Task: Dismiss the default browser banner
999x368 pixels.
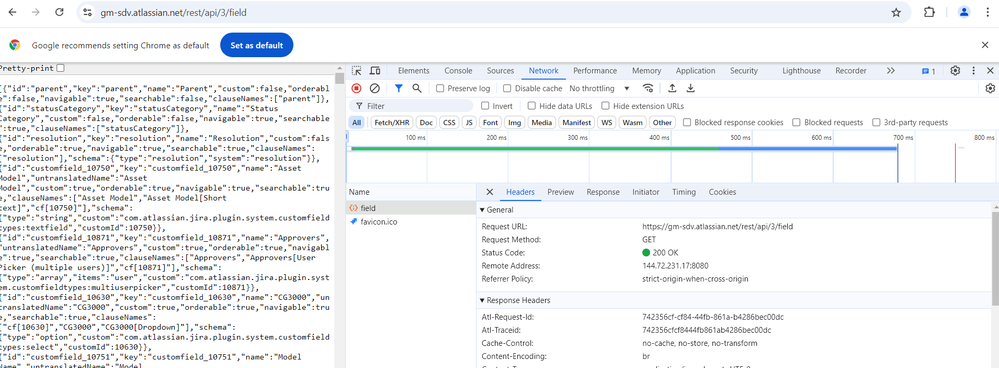Action: click(x=985, y=45)
